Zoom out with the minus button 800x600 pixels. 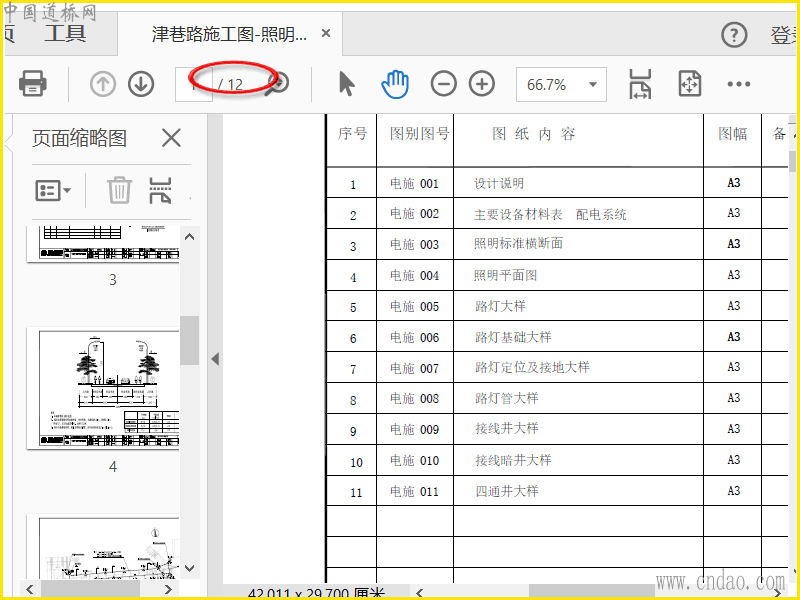[443, 84]
